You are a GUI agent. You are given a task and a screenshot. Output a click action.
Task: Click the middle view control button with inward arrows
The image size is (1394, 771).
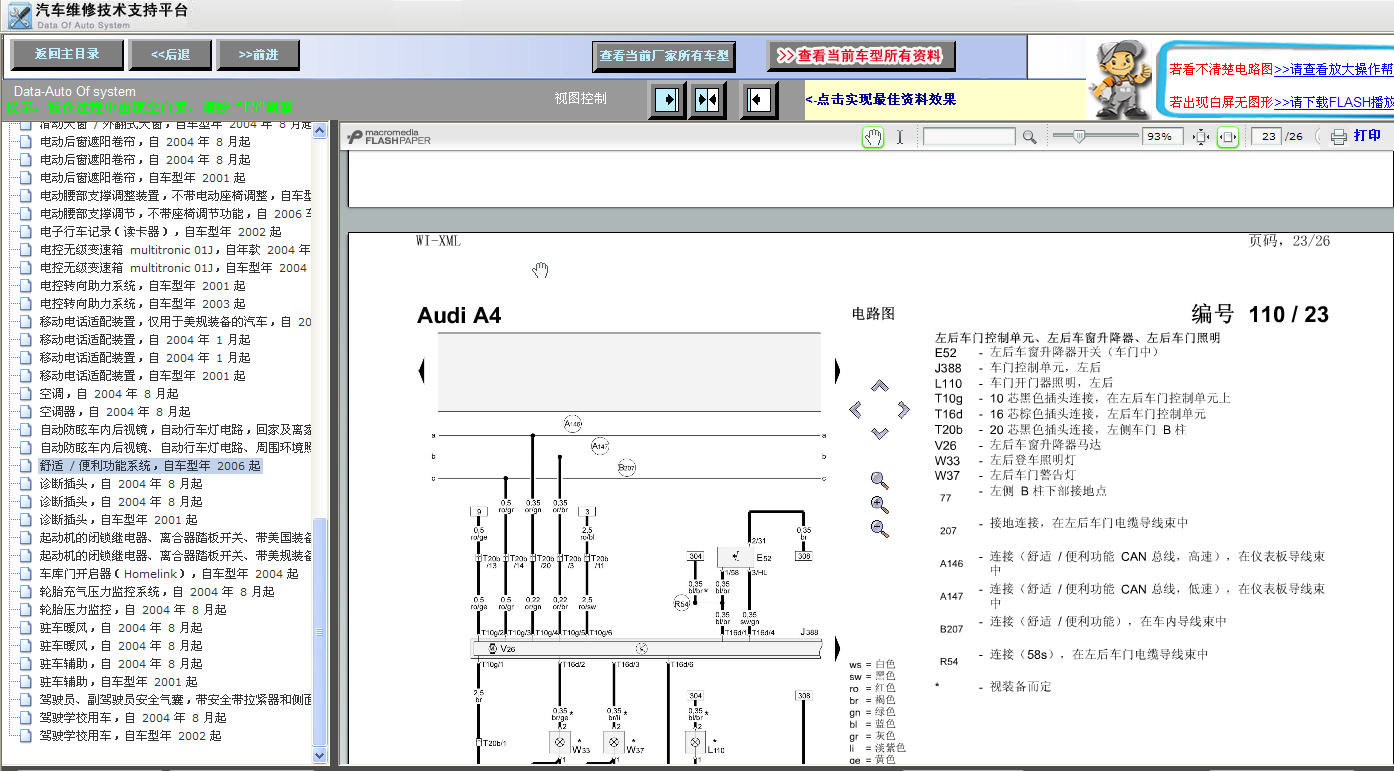(x=707, y=100)
